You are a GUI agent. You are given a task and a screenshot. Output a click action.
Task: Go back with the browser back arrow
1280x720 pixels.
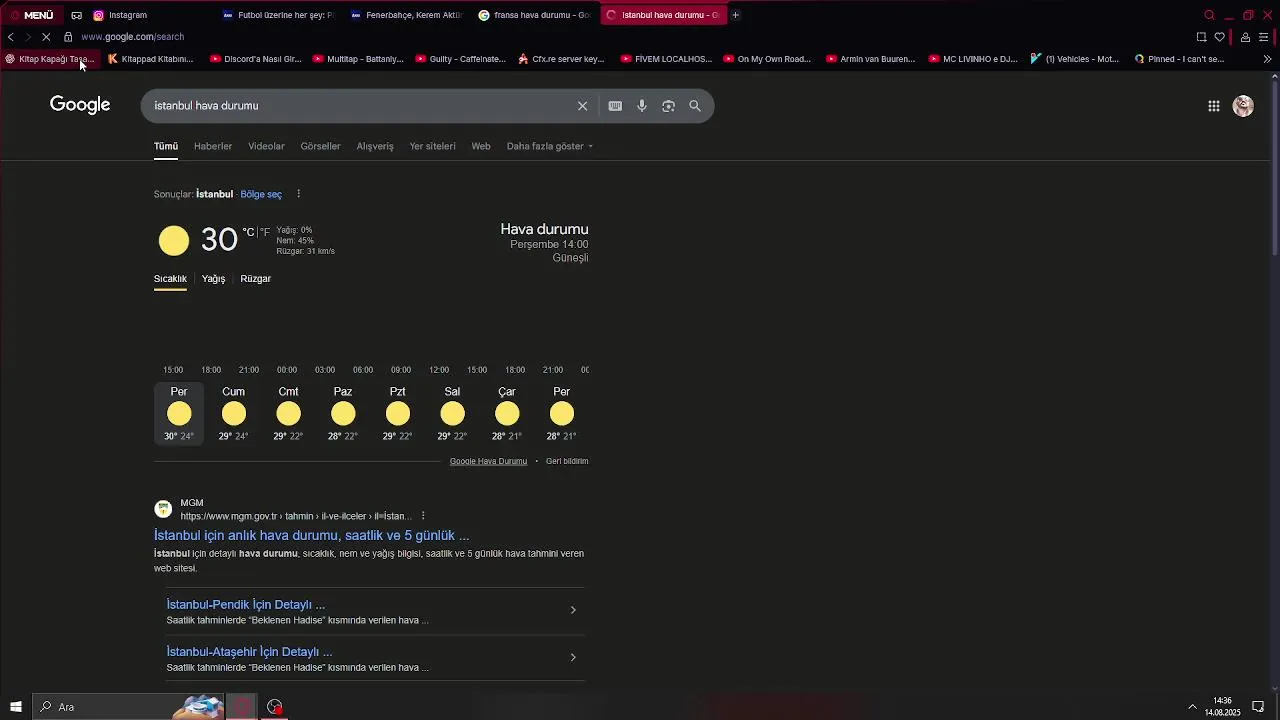[11, 37]
